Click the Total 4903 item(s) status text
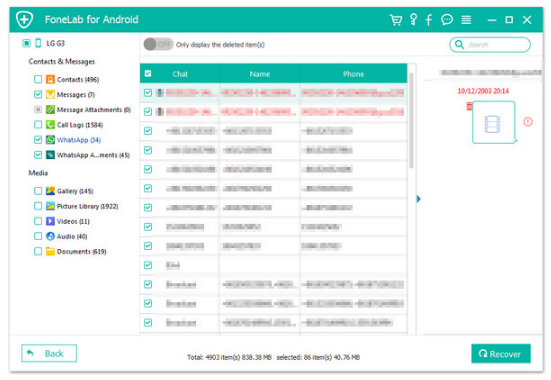This screenshot has width=551, height=380. click(x=229, y=357)
